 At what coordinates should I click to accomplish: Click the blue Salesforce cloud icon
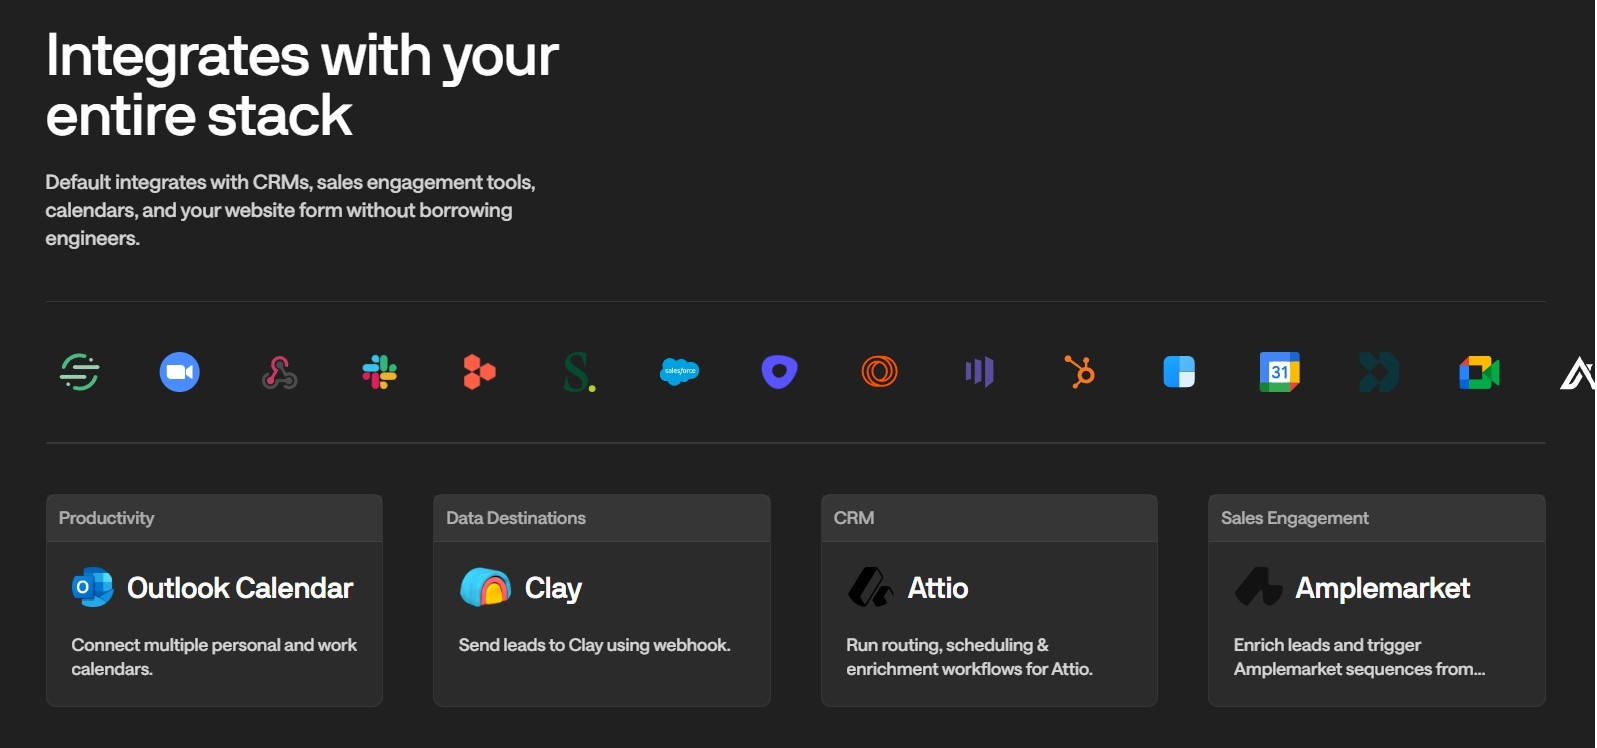click(x=680, y=372)
